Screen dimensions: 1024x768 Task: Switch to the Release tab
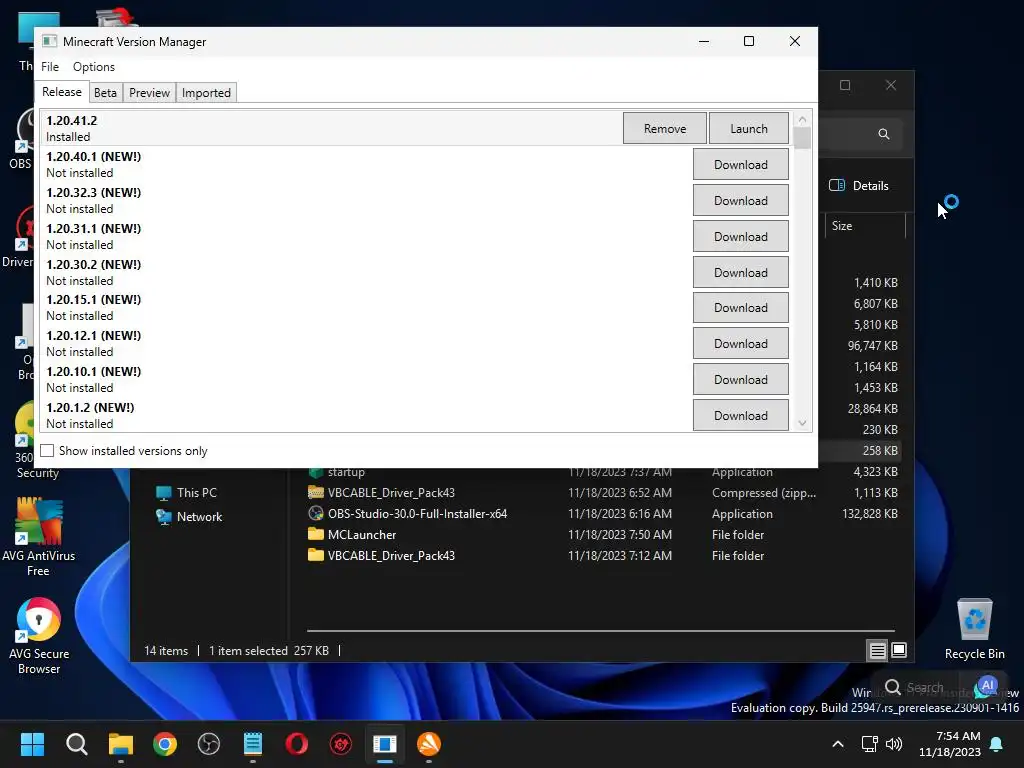pos(62,92)
